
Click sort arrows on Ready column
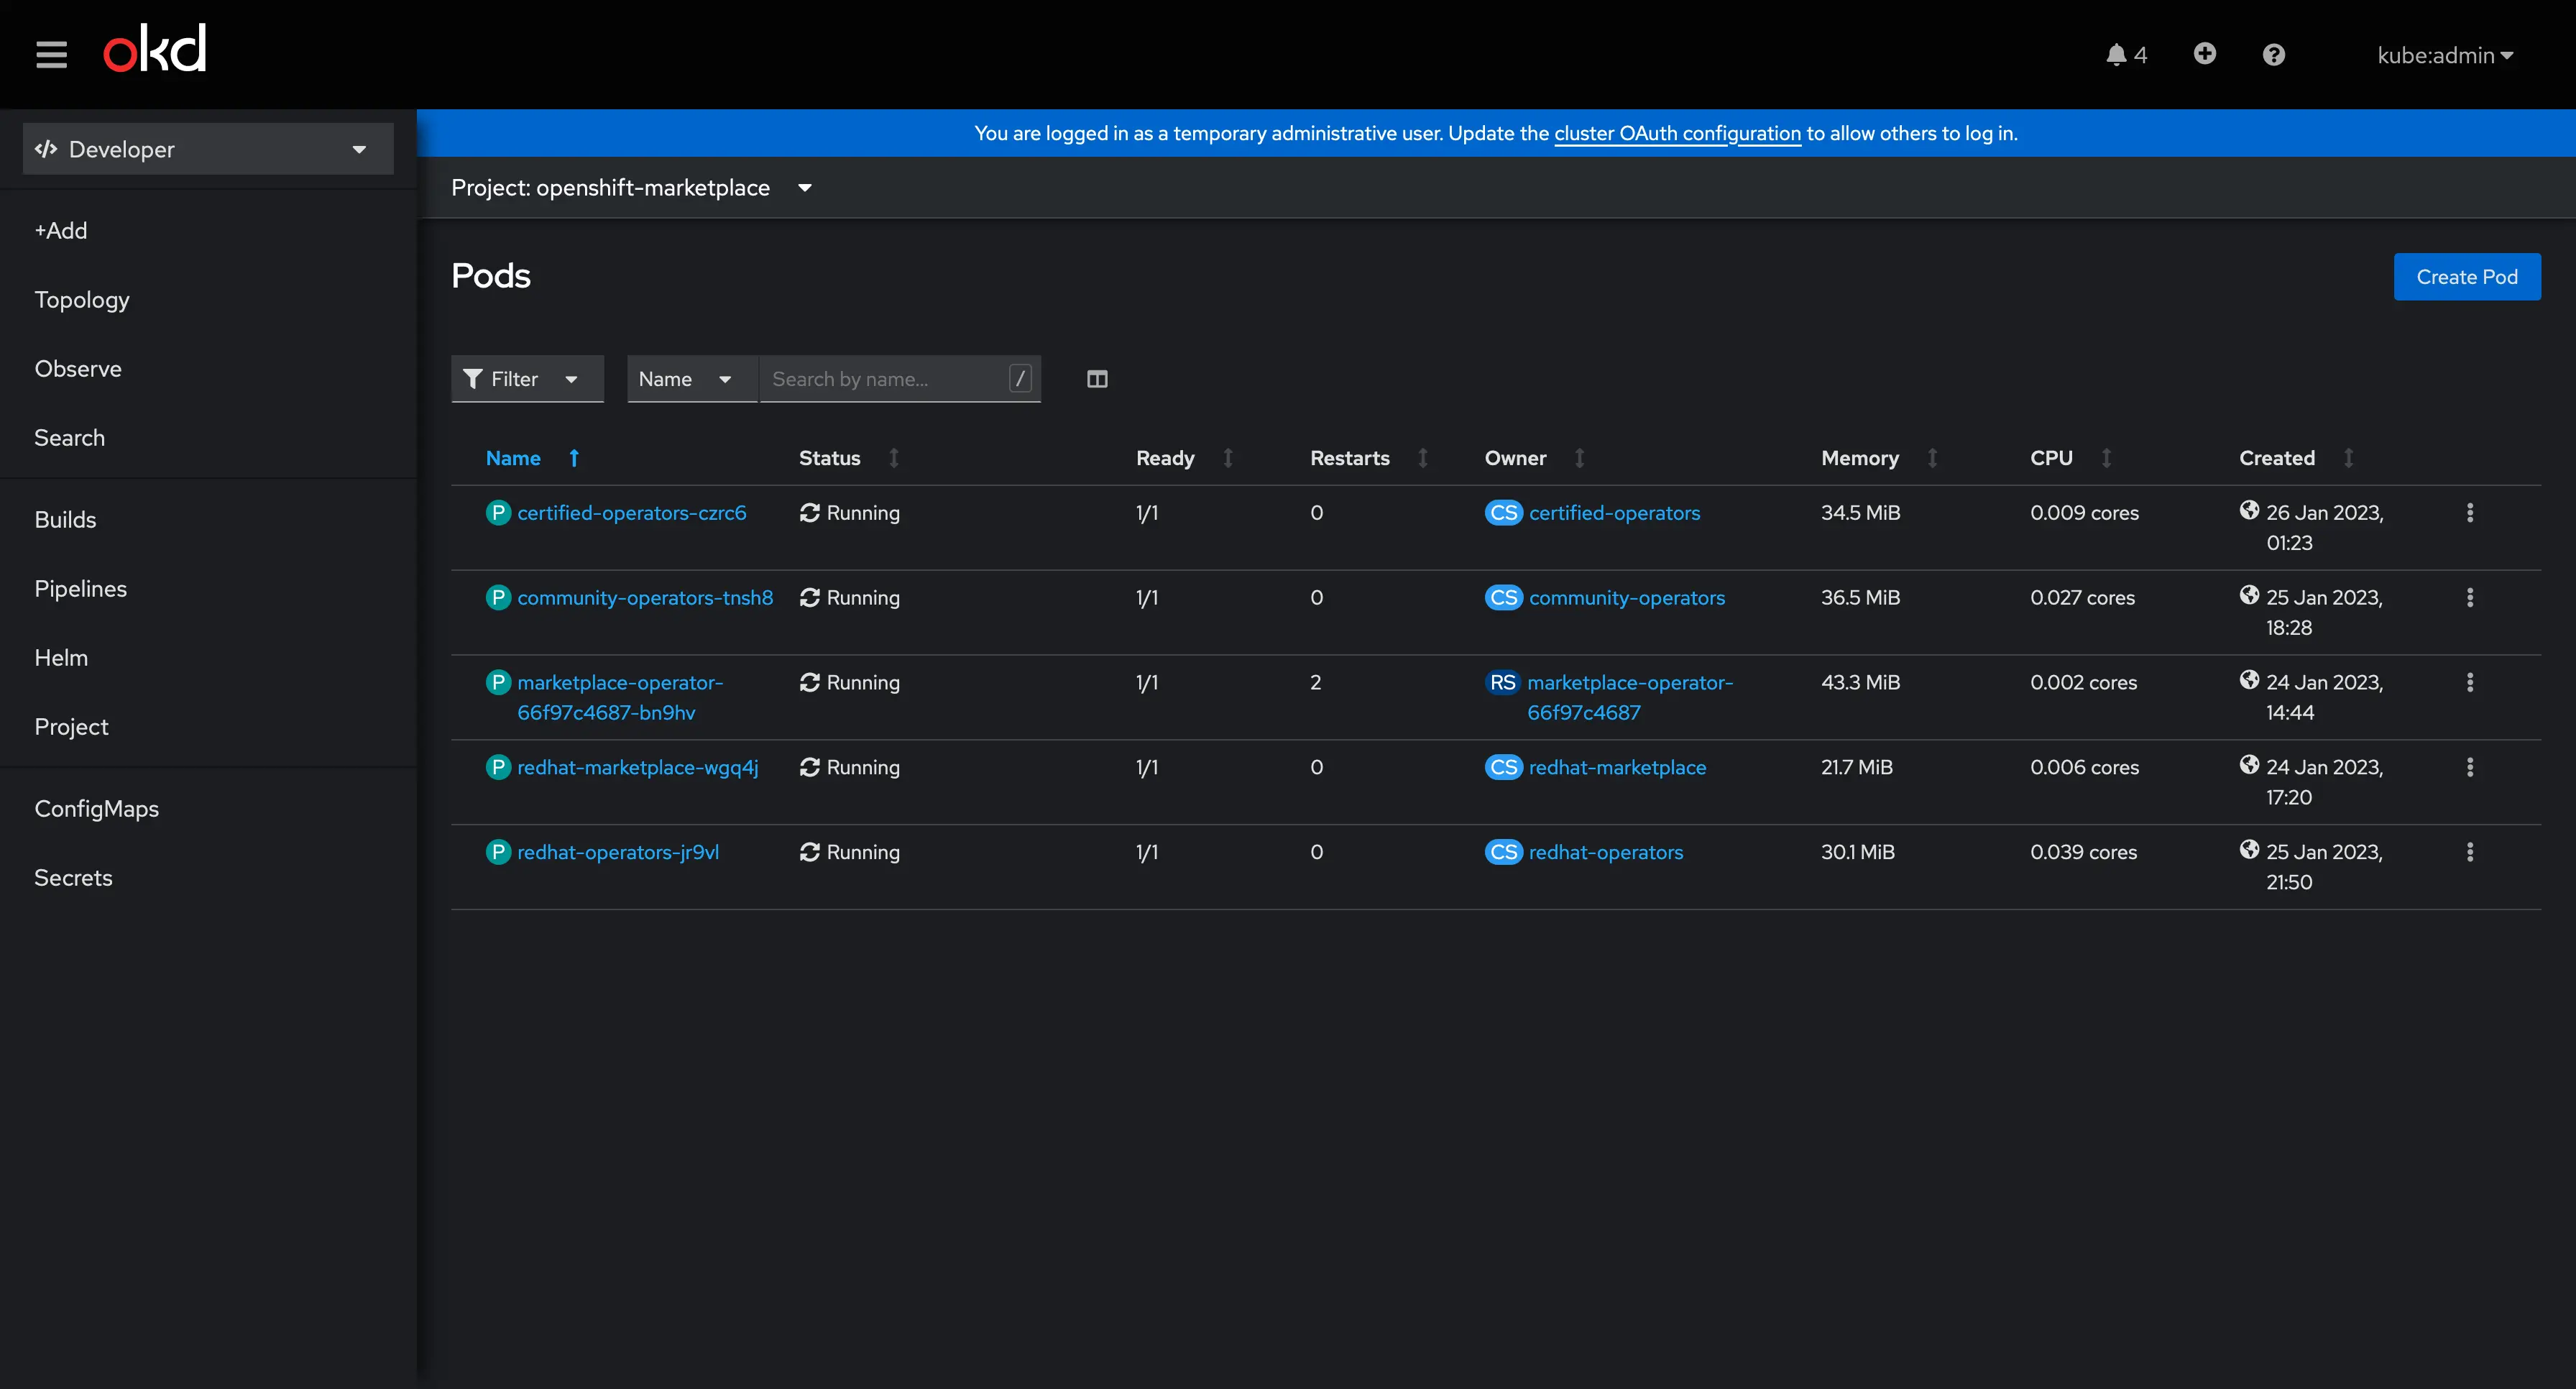[x=1228, y=458]
